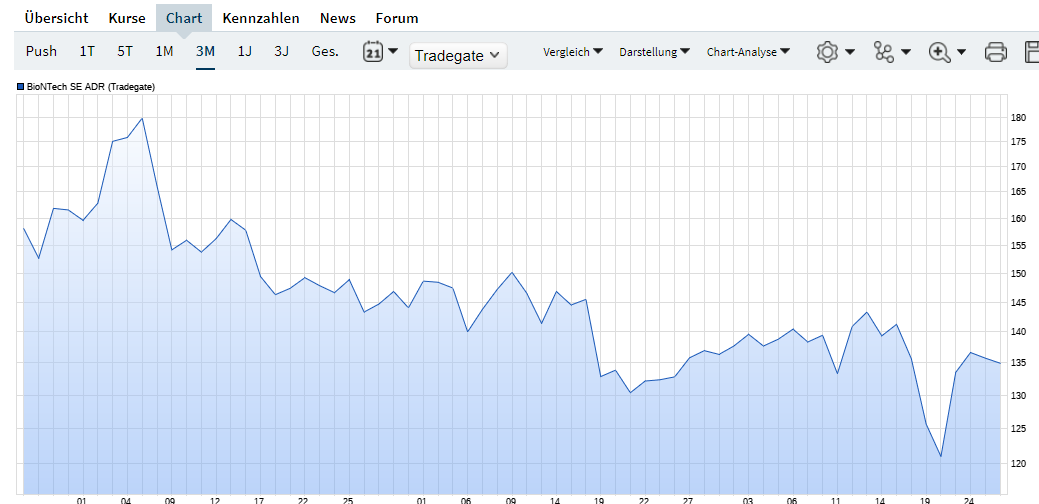The image size is (1039, 504).
Task: Open the calendar date picker icon
Action: [373, 52]
